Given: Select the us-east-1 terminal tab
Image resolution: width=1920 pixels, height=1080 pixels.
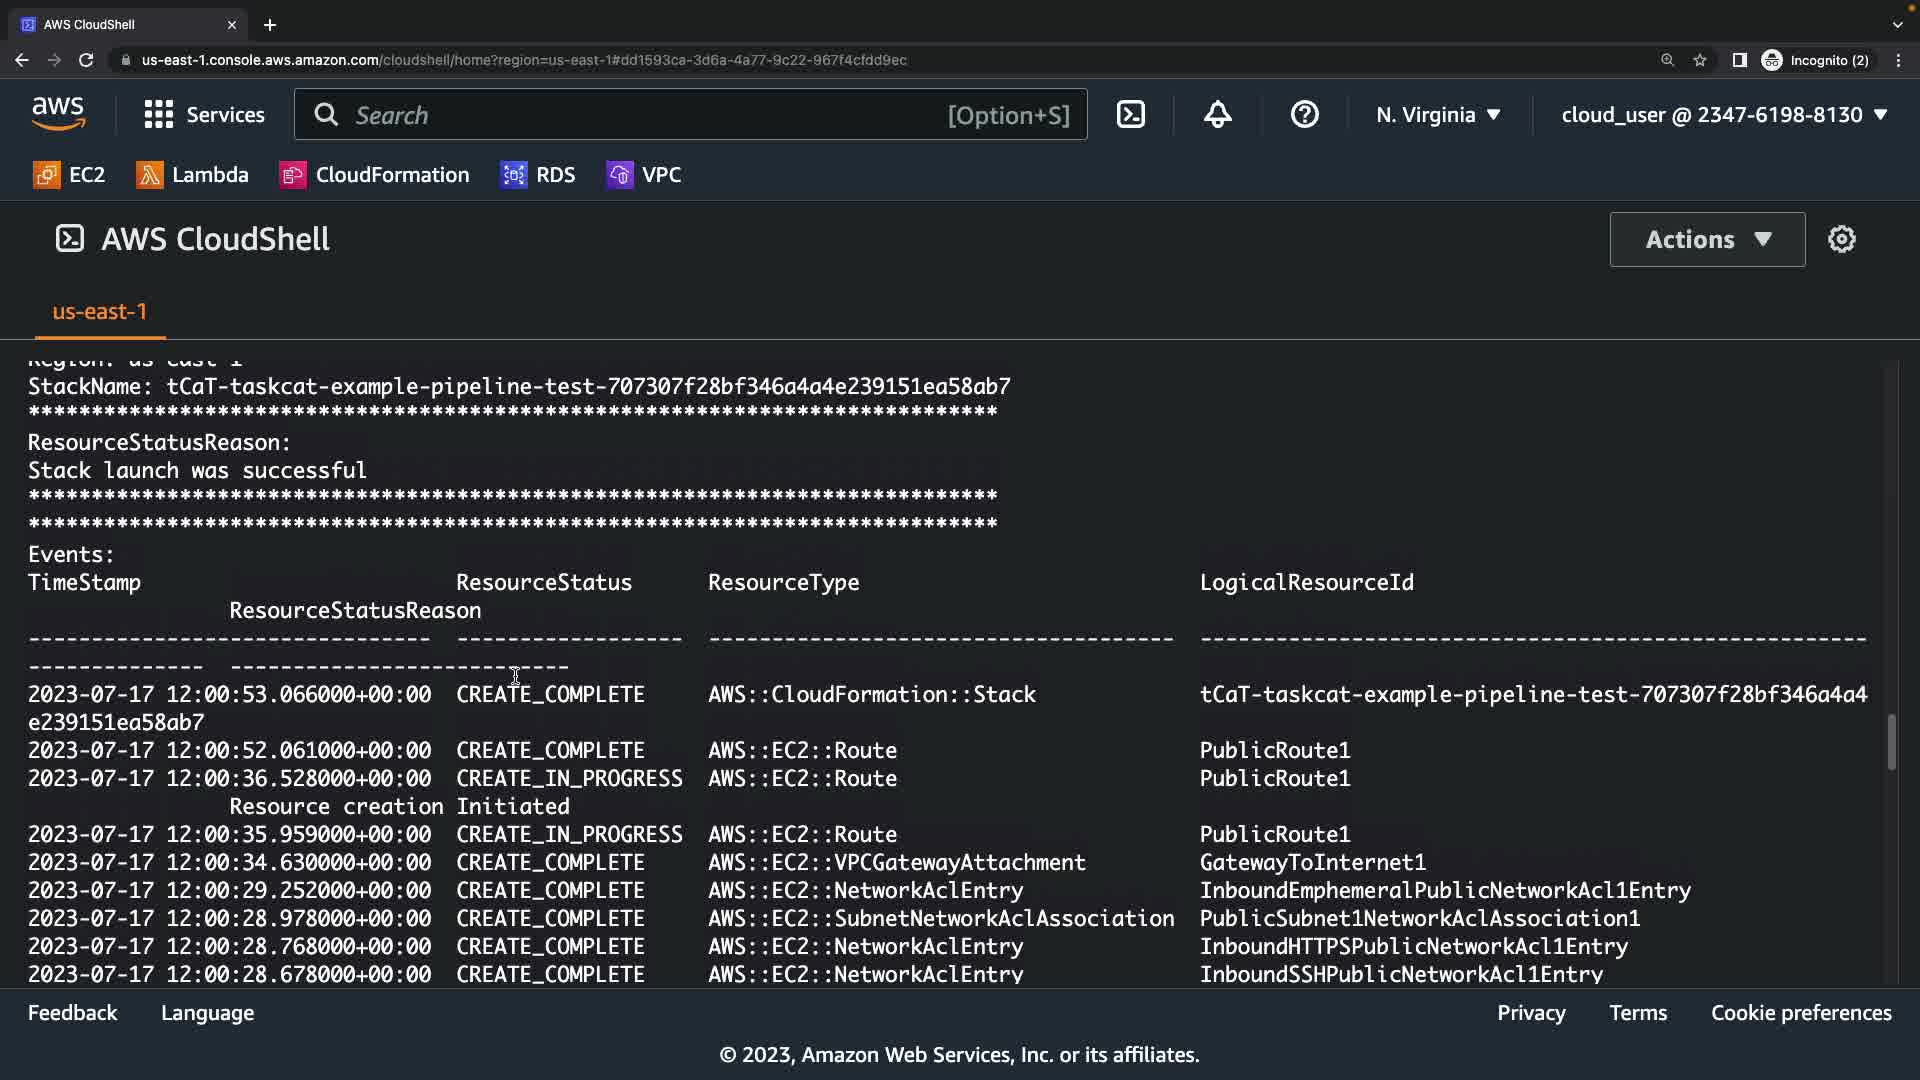Looking at the screenshot, I should click(99, 312).
